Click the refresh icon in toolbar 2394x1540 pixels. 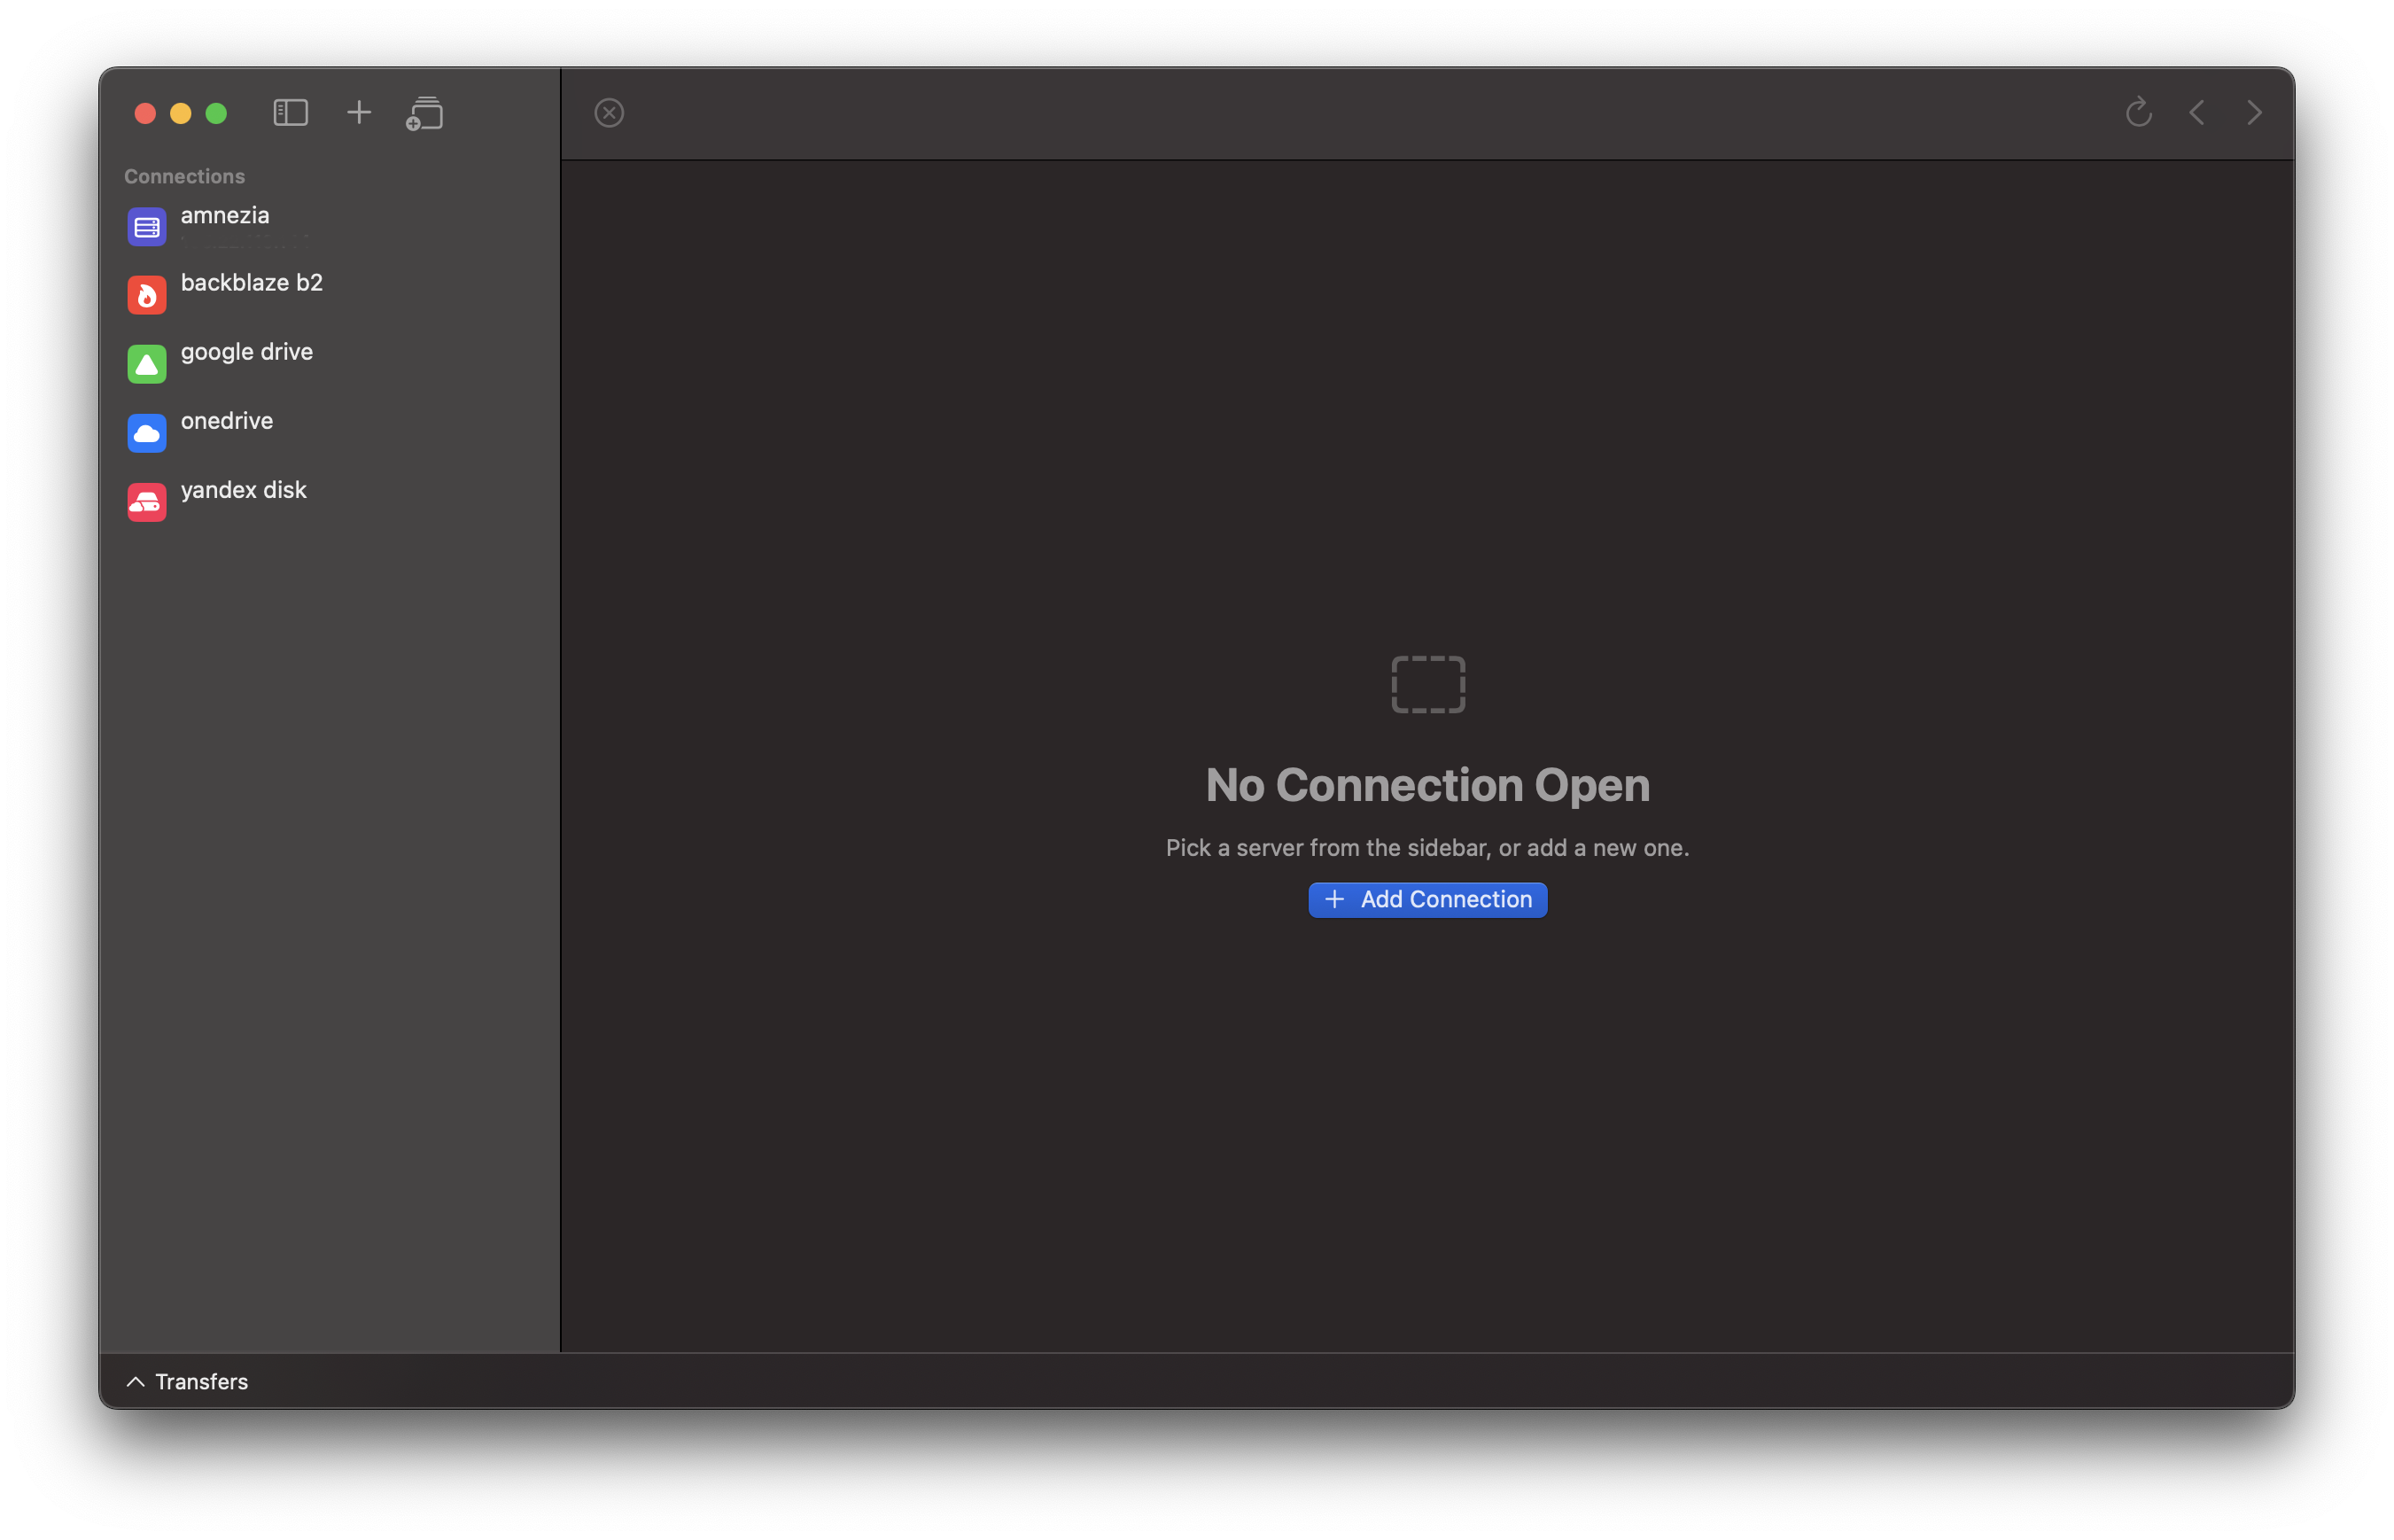pos(2138,112)
